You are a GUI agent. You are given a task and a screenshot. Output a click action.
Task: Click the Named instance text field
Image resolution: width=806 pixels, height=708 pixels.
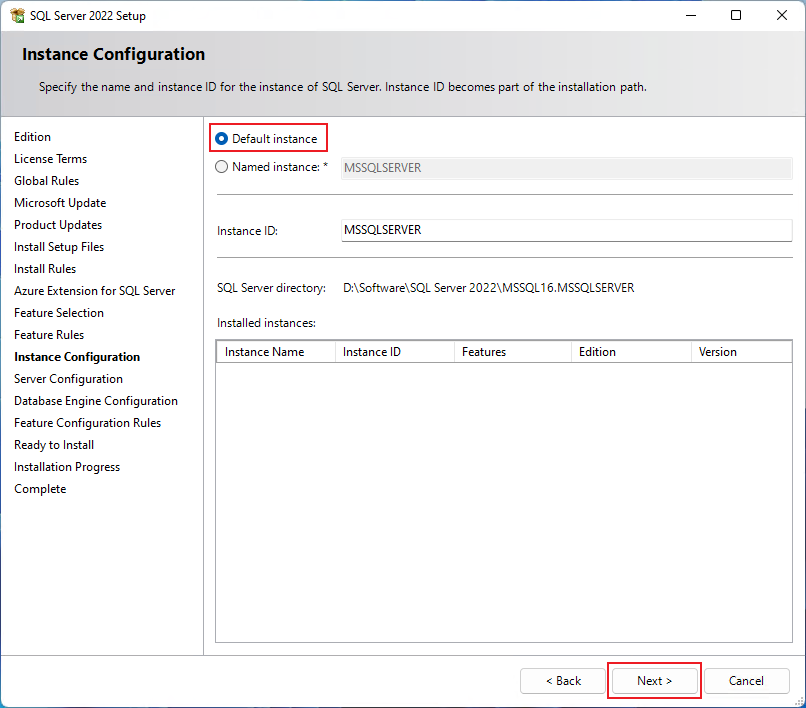pyautogui.click(x=566, y=168)
